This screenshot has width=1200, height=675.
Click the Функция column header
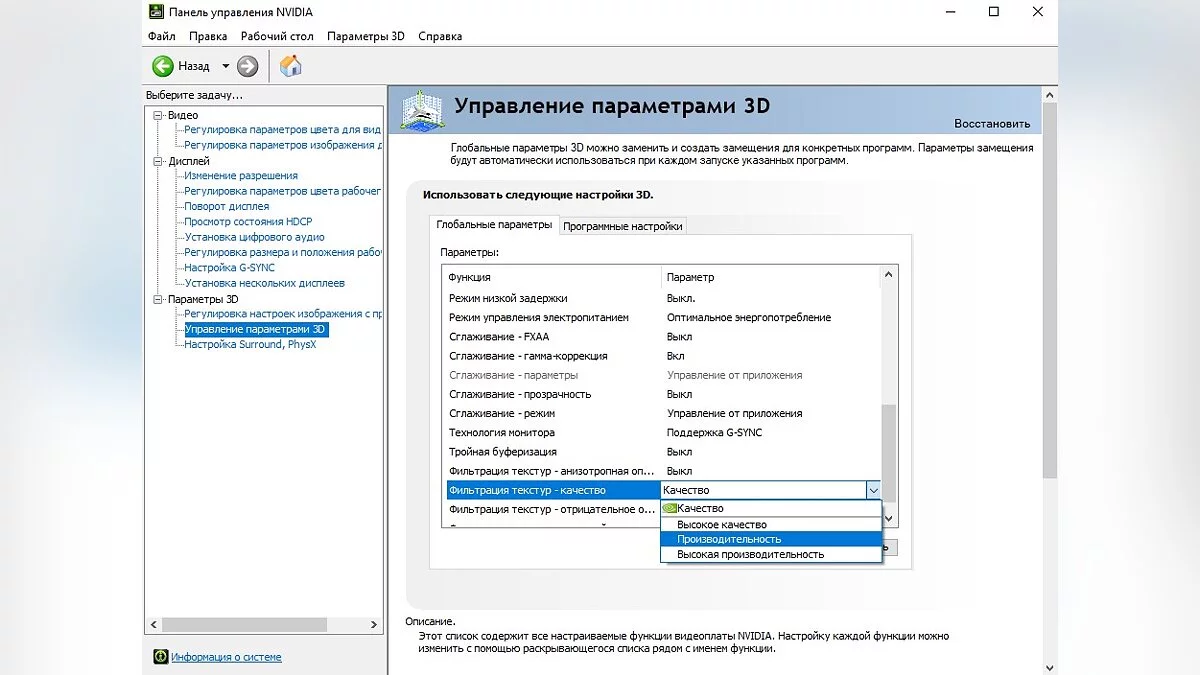552,277
